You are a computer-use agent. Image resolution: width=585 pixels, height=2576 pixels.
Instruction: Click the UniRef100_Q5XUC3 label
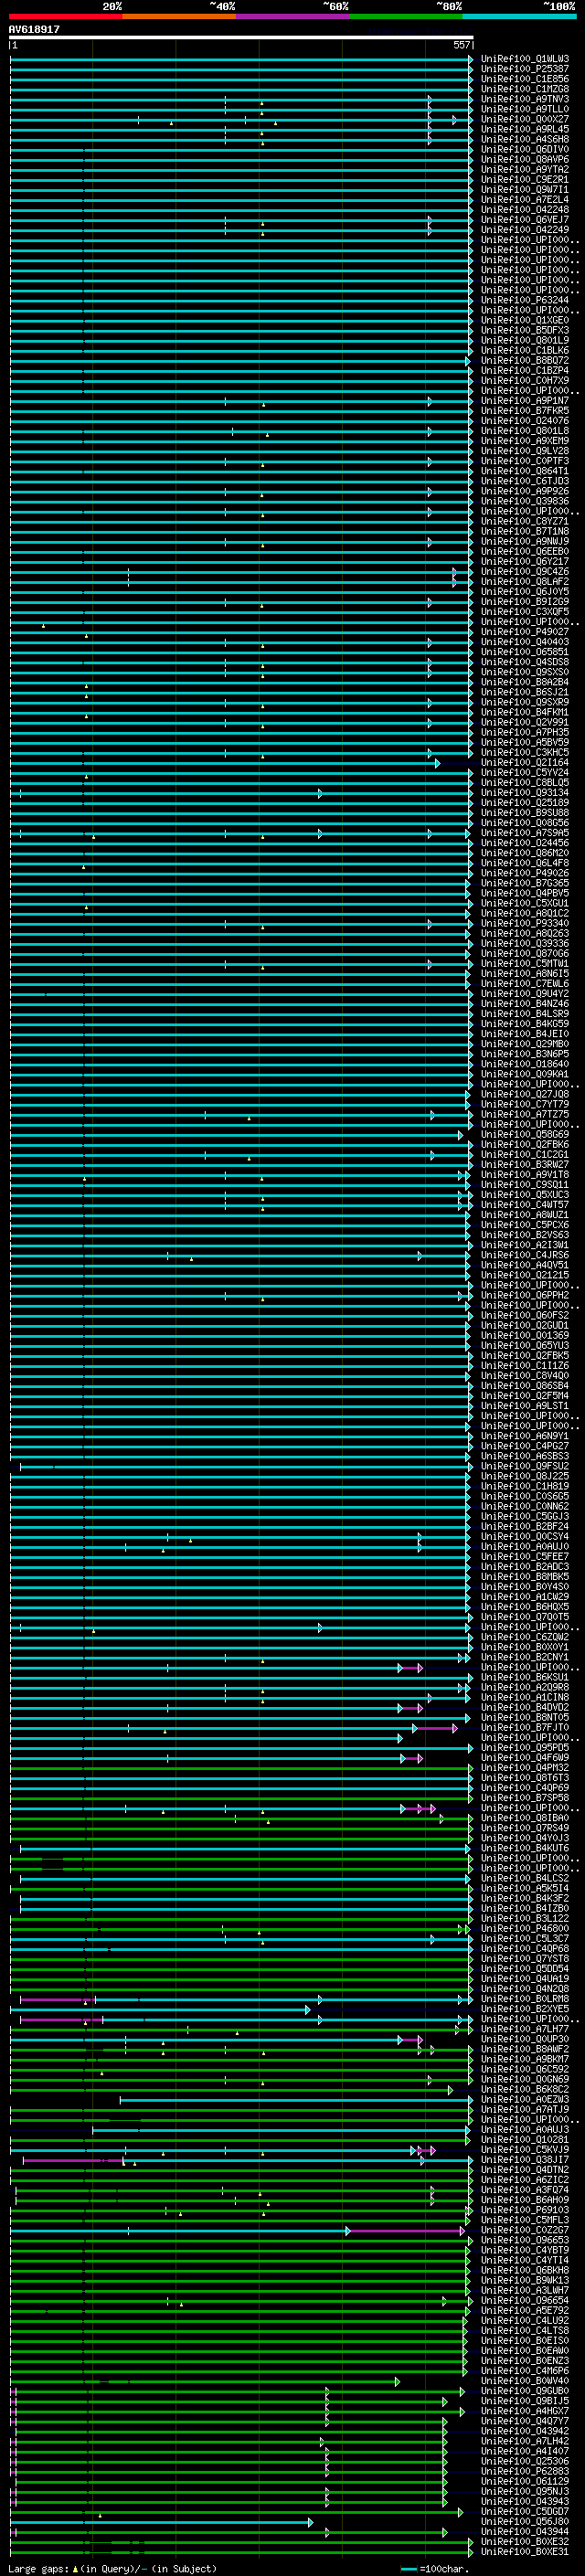tap(525, 1195)
